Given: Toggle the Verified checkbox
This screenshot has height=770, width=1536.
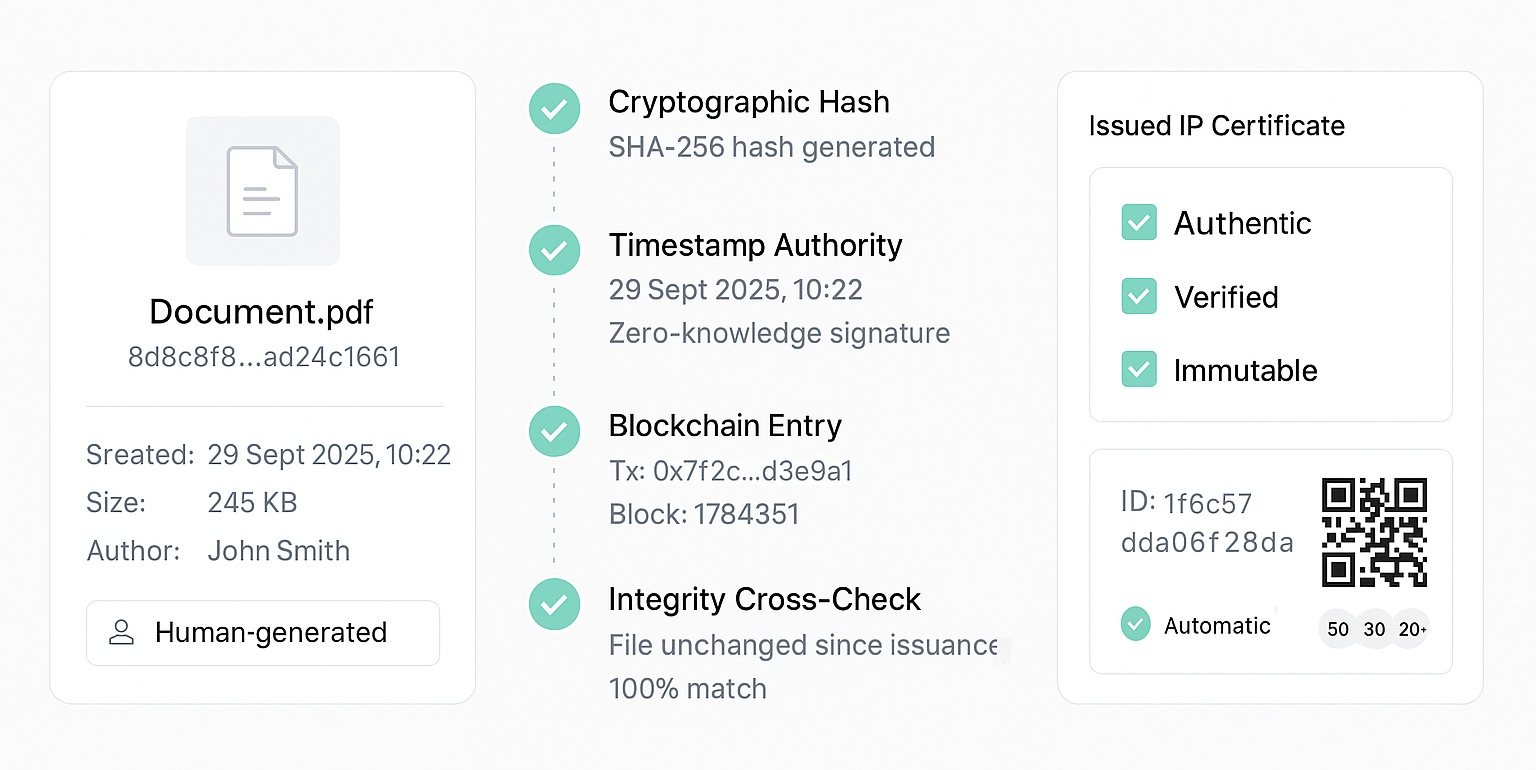Looking at the screenshot, I should point(1139,296).
